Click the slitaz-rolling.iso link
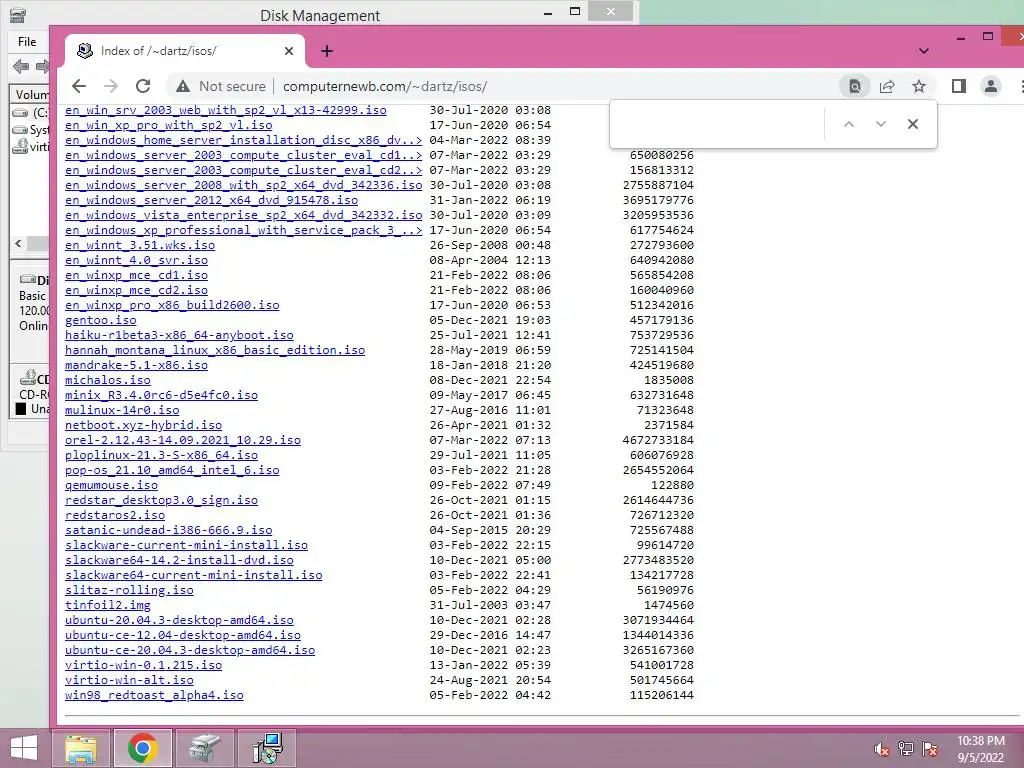Image resolution: width=1024 pixels, height=768 pixels. [x=129, y=590]
